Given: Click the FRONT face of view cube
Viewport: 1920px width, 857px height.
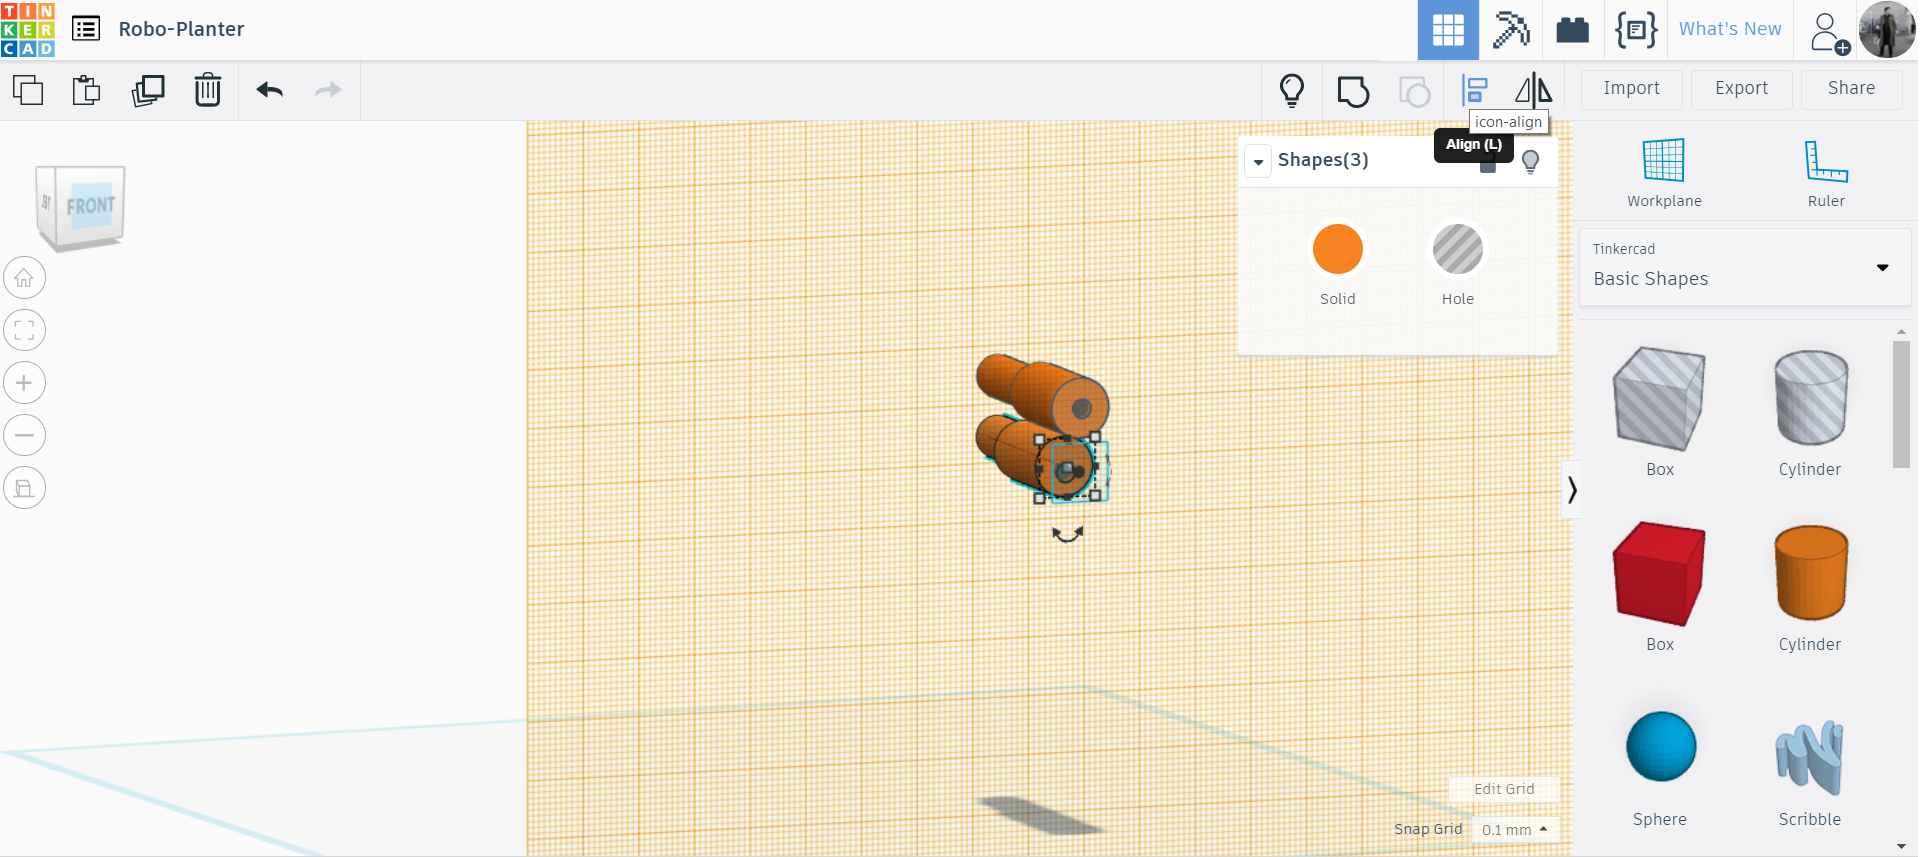Looking at the screenshot, I should (90, 206).
